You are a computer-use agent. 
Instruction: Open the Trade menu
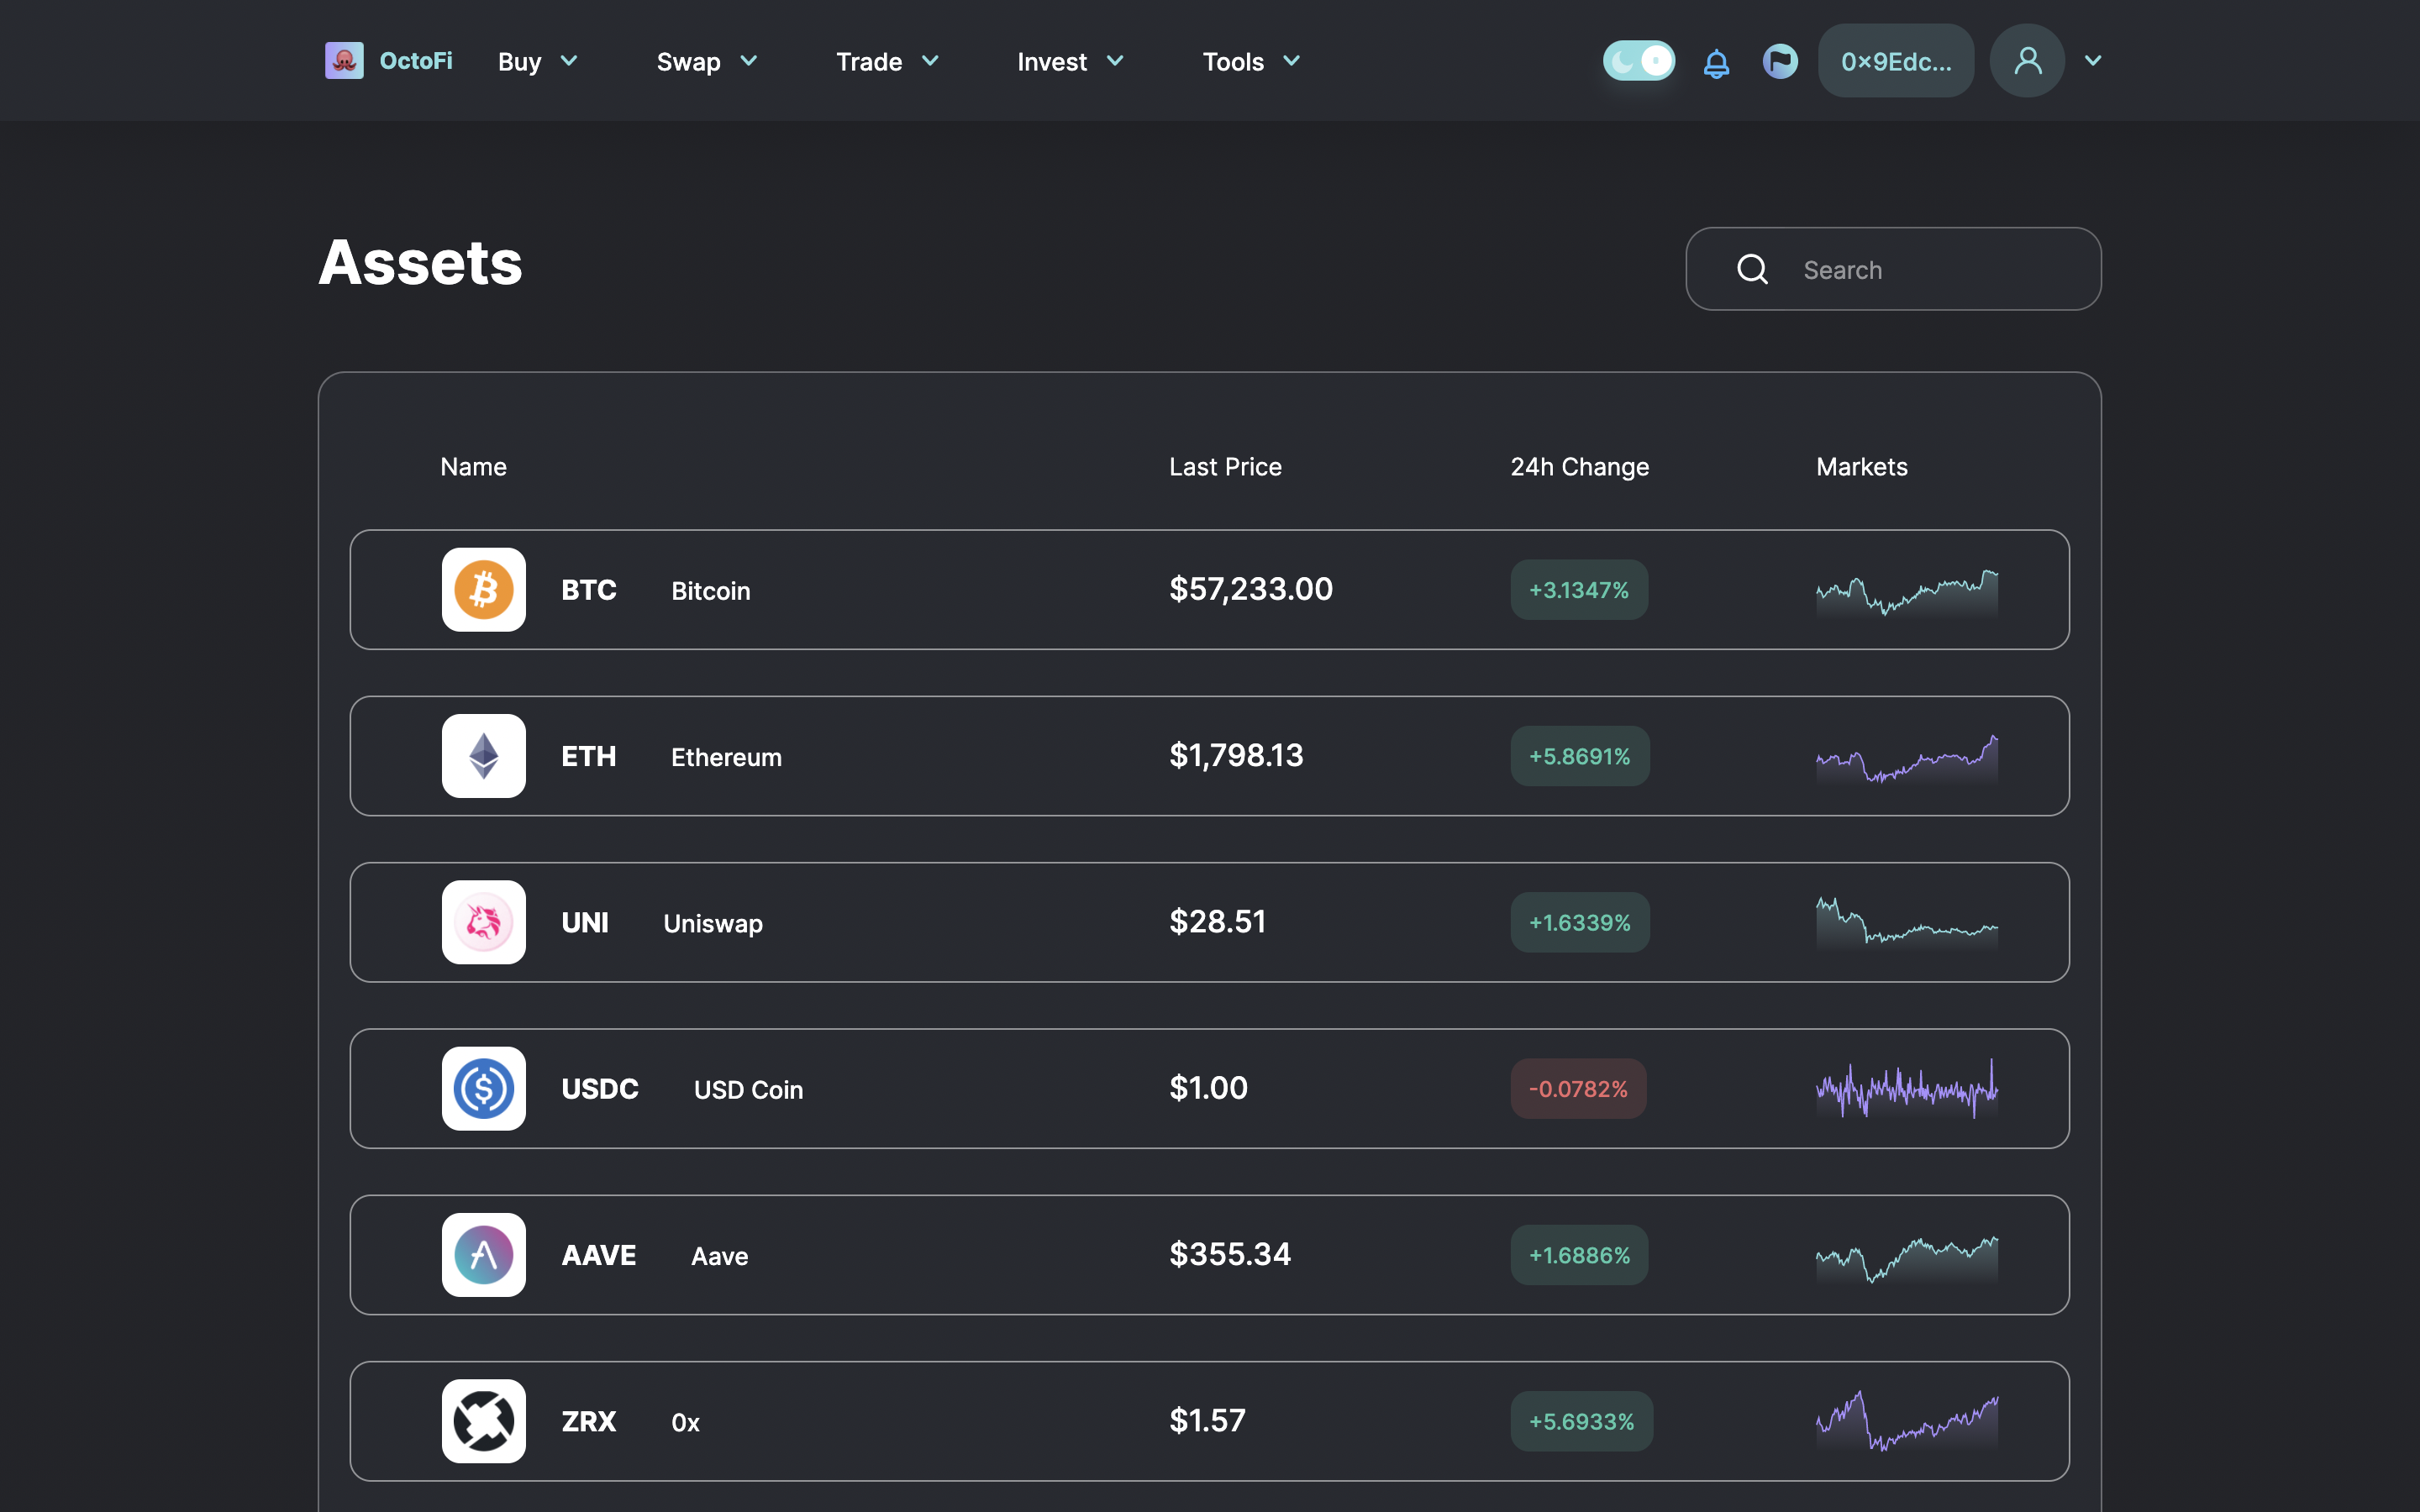[887, 62]
